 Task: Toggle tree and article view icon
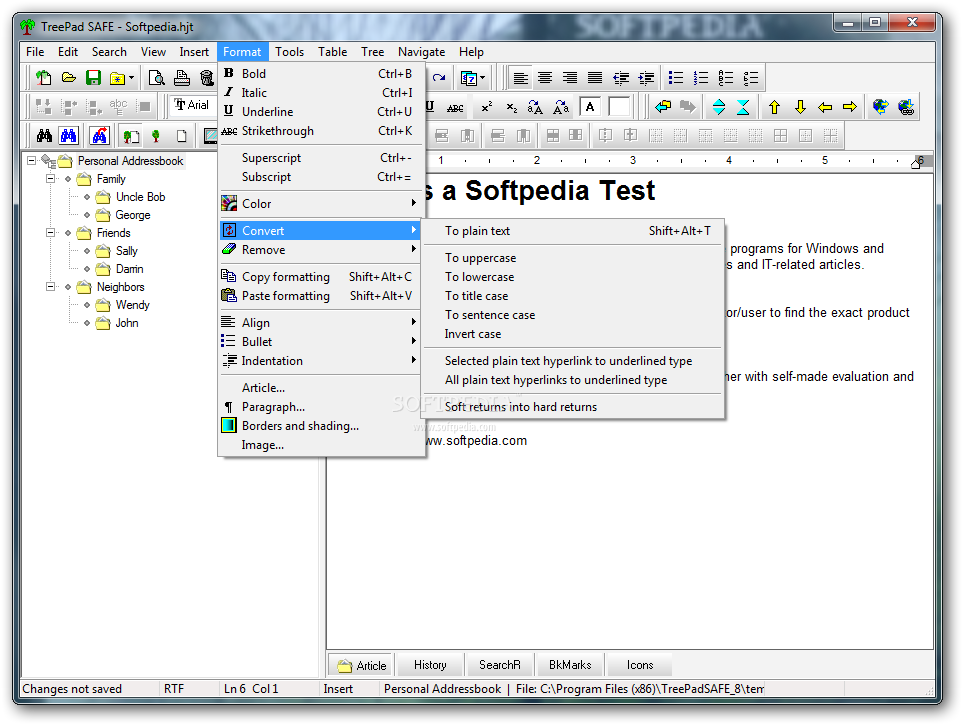pyautogui.click(x=131, y=136)
